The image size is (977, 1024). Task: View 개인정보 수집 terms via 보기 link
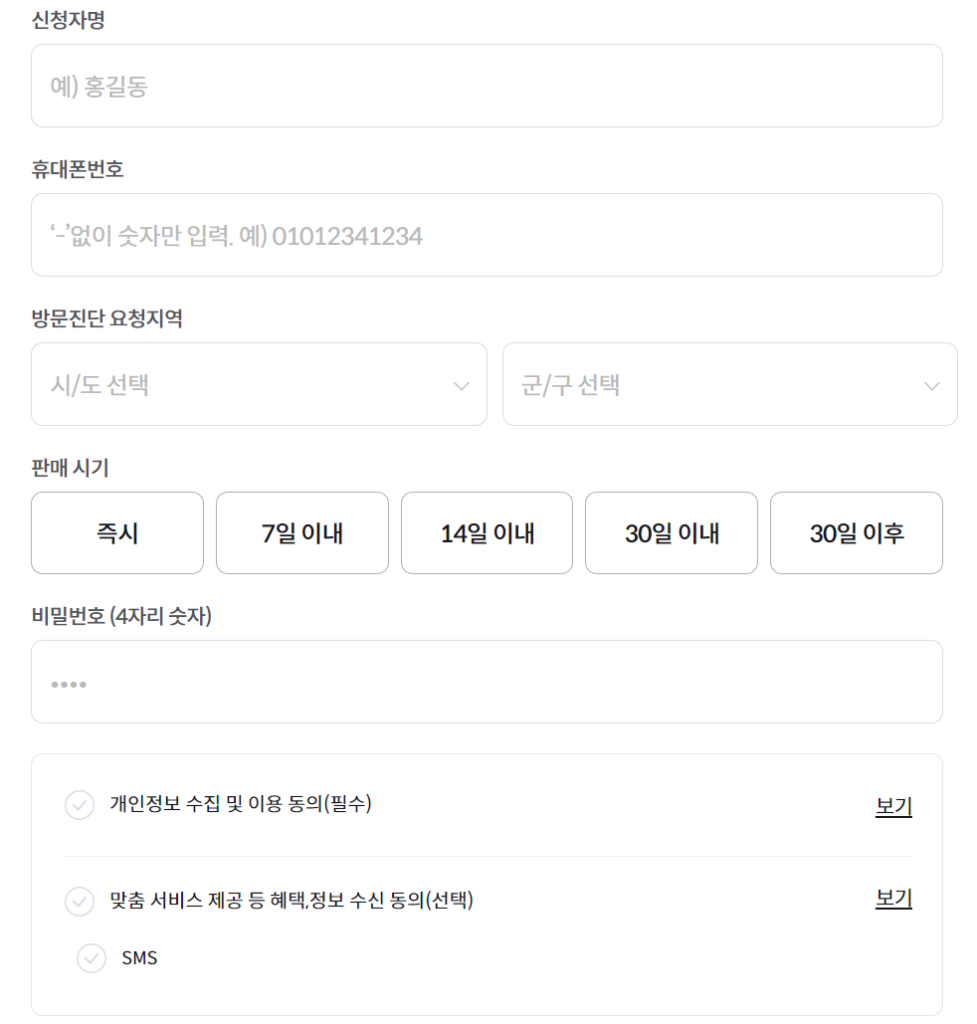[x=893, y=806]
